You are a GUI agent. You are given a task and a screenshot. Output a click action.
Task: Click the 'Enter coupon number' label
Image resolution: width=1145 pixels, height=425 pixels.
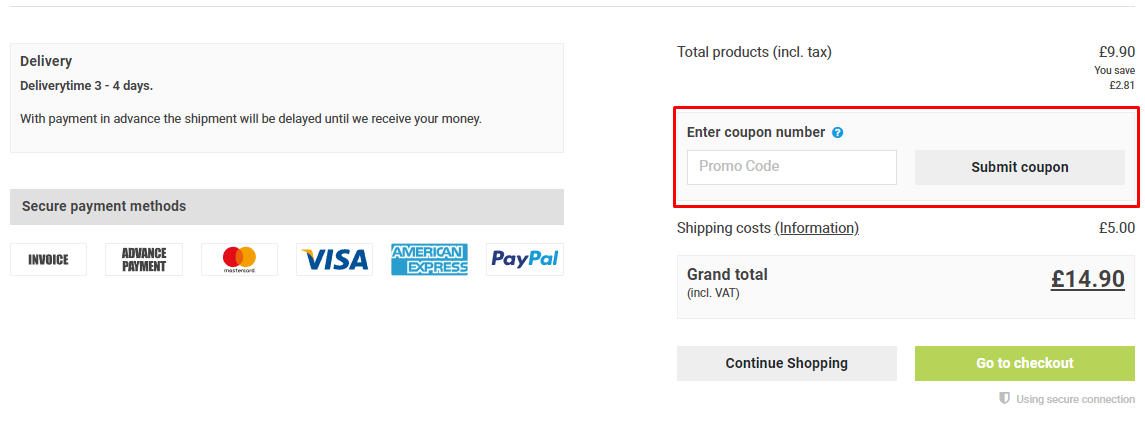tap(756, 133)
